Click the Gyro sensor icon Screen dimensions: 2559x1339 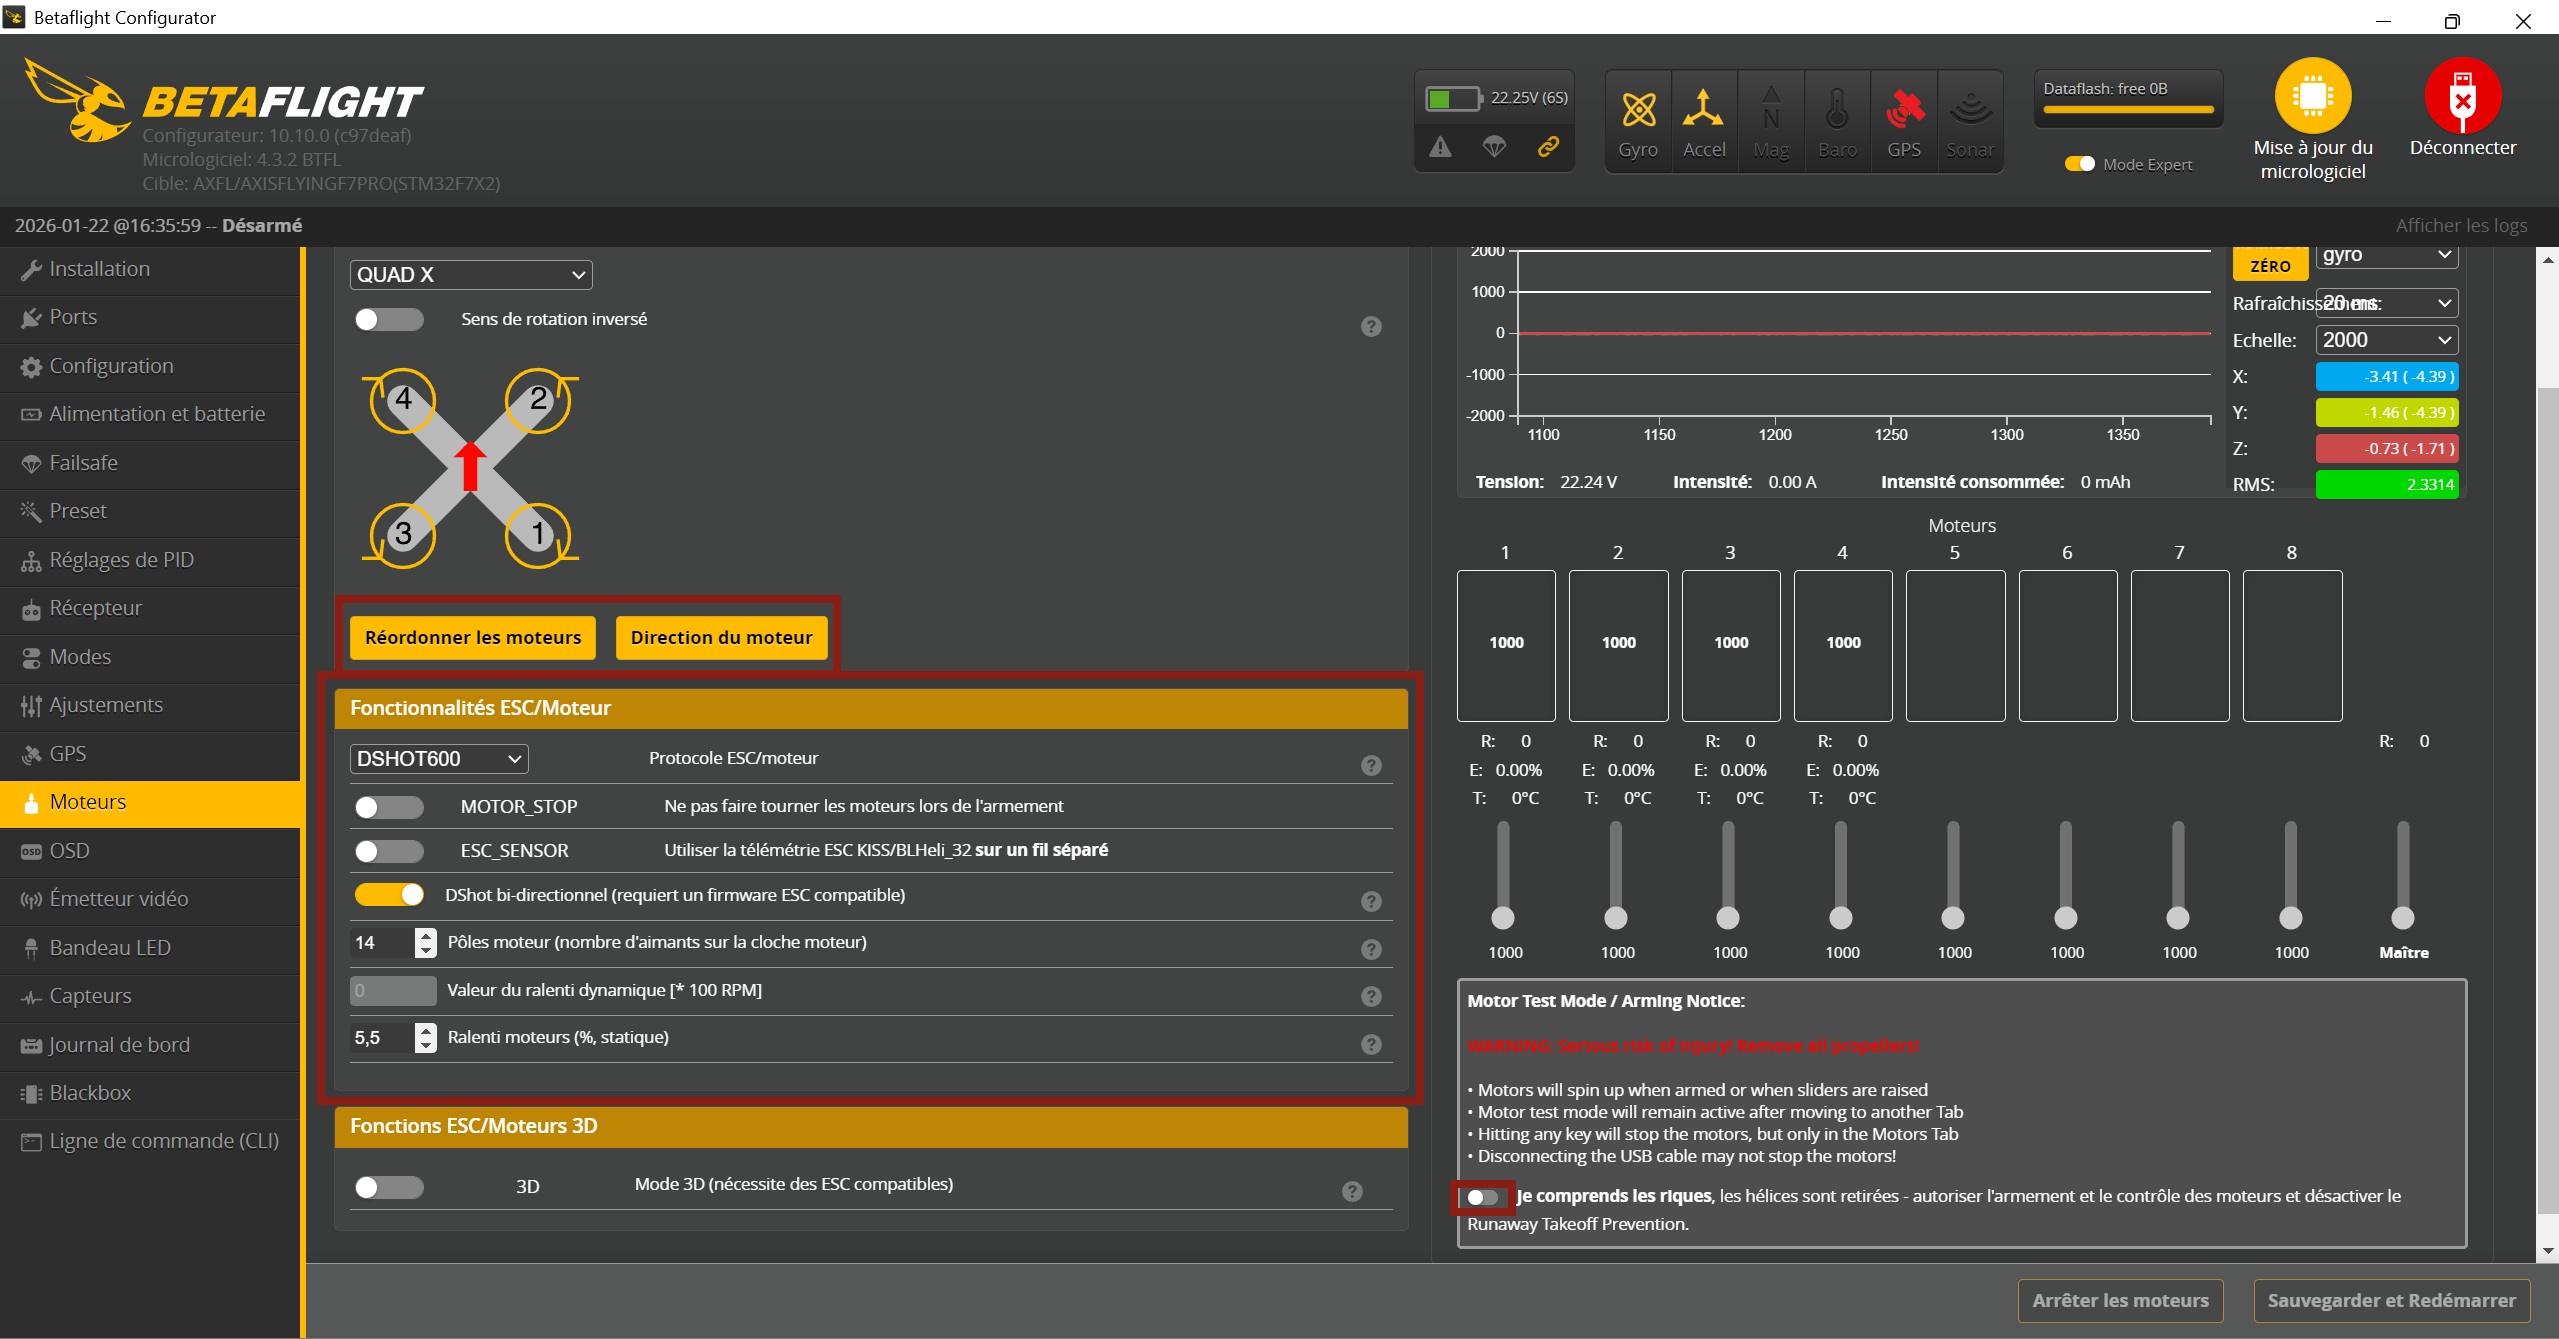pyautogui.click(x=1637, y=111)
